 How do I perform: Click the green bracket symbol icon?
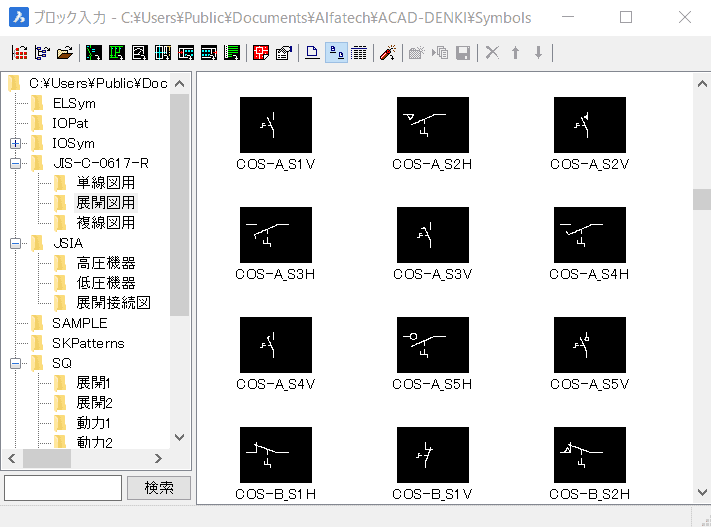[117, 53]
